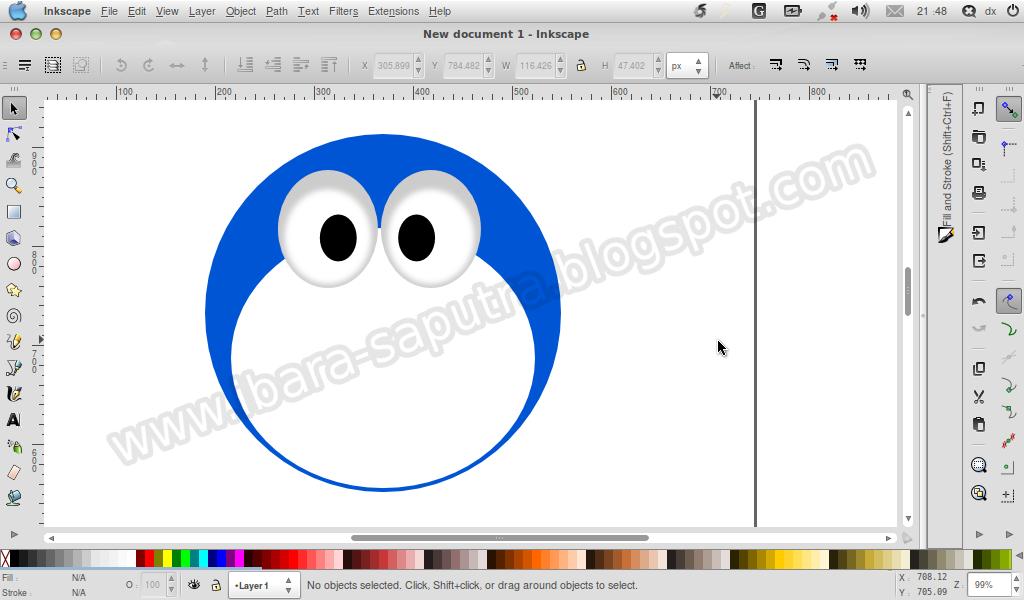Toggle main snapping enable button
Viewport: 1024px width, 600px height.
click(x=1009, y=109)
